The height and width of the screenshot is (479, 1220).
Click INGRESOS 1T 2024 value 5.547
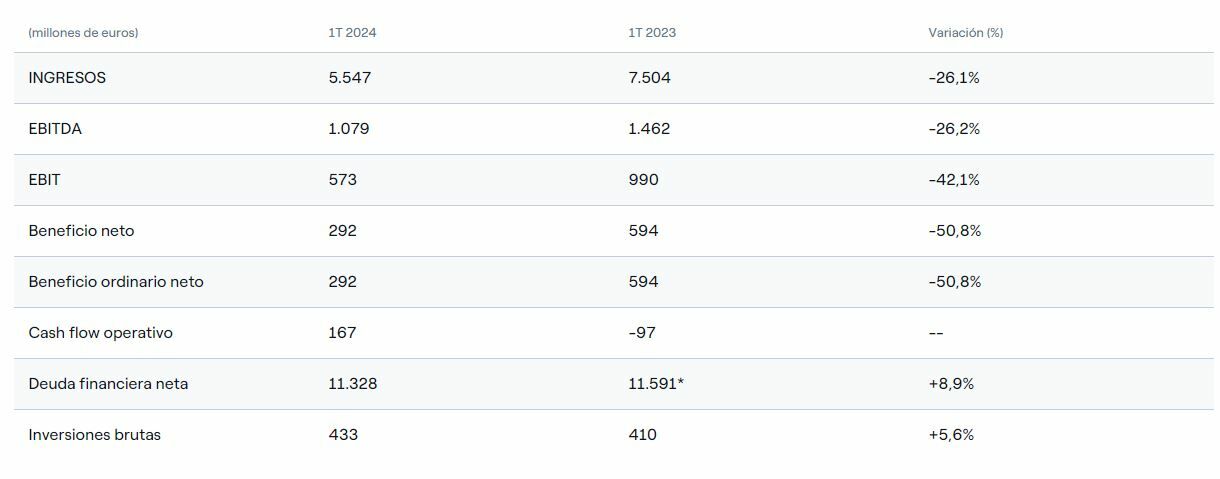[349, 78]
